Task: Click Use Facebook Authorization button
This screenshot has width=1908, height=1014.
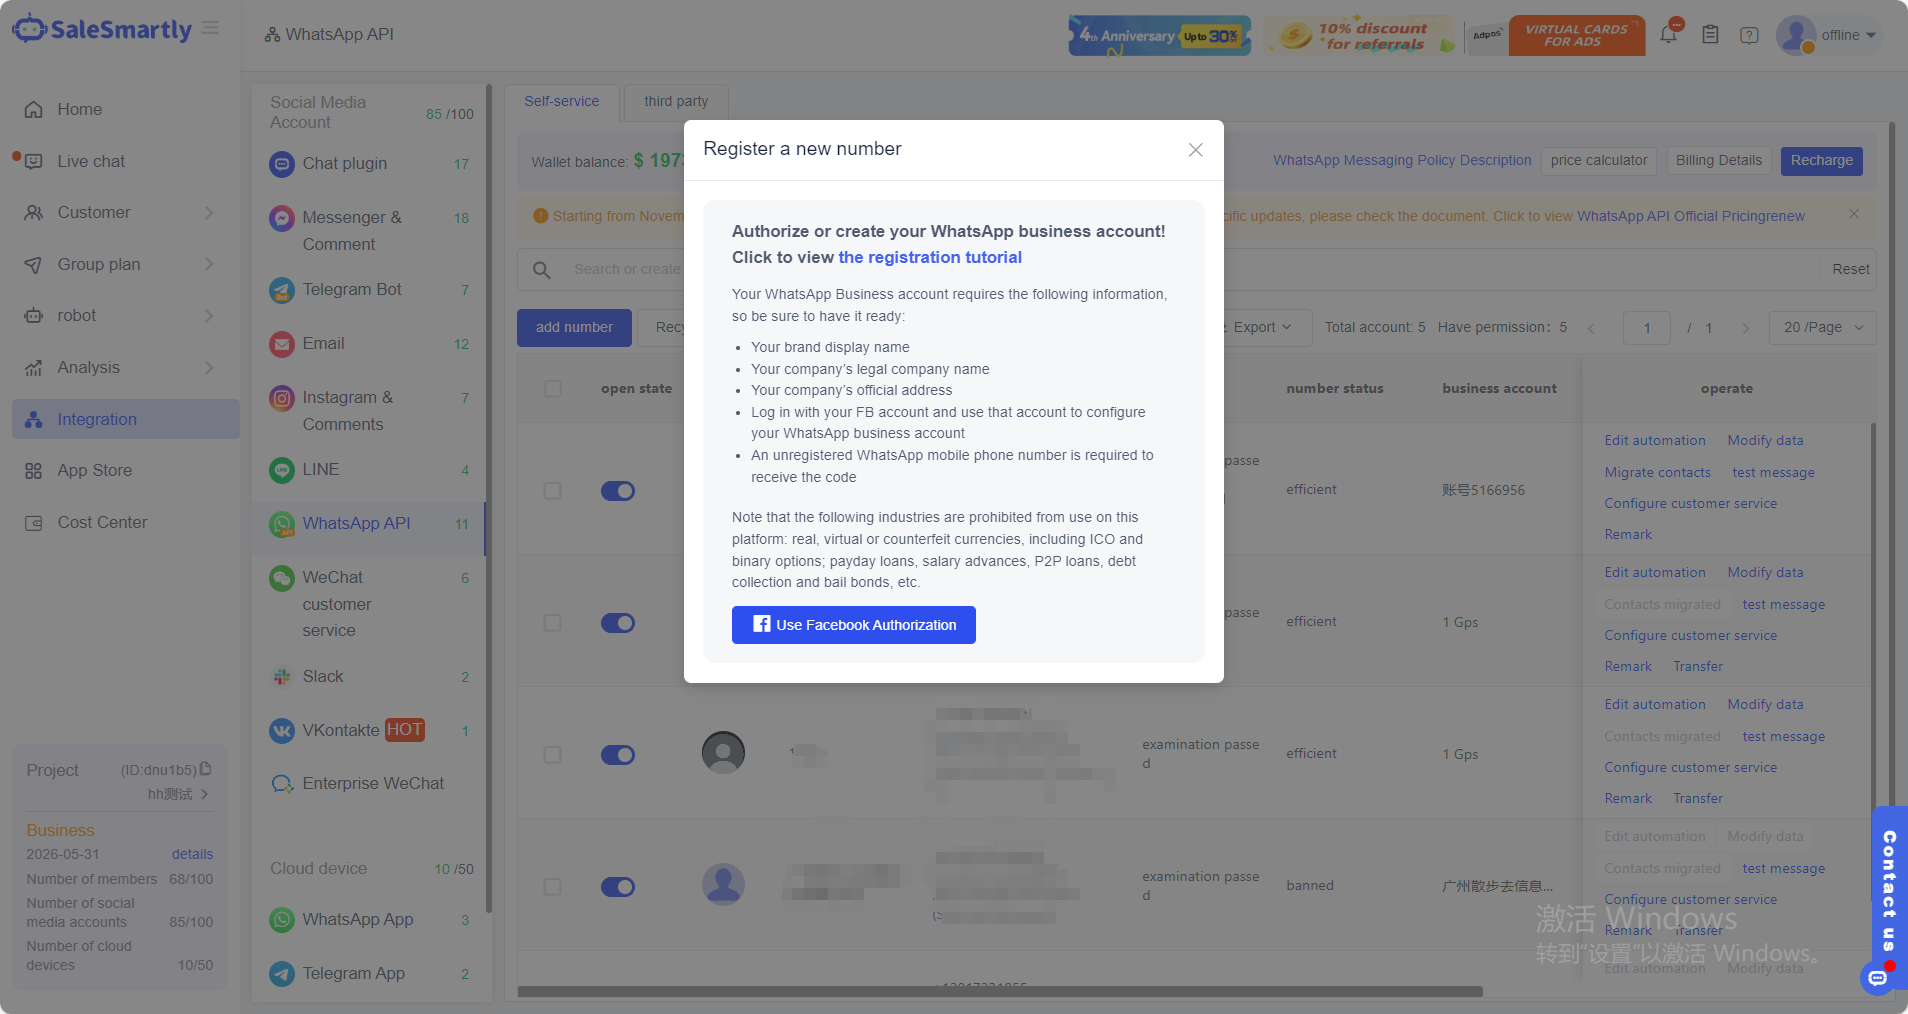Action: click(x=853, y=625)
